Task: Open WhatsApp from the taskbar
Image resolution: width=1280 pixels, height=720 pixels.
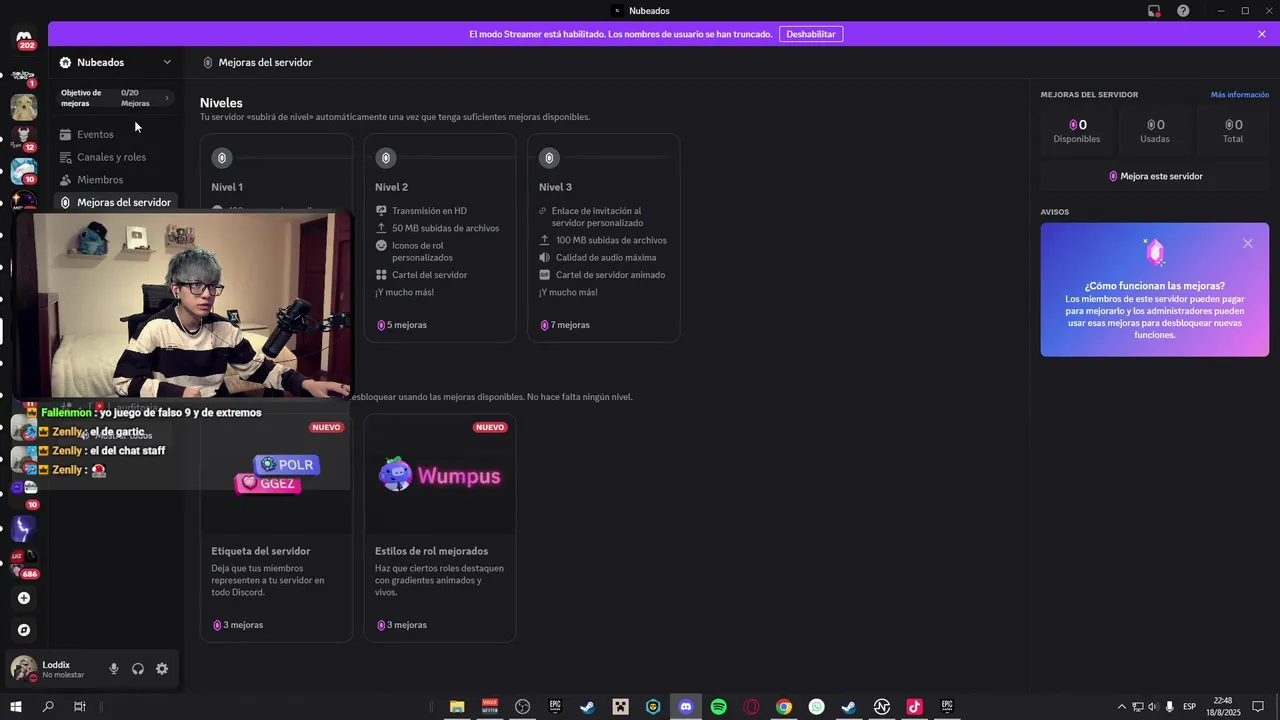Action: [x=817, y=707]
